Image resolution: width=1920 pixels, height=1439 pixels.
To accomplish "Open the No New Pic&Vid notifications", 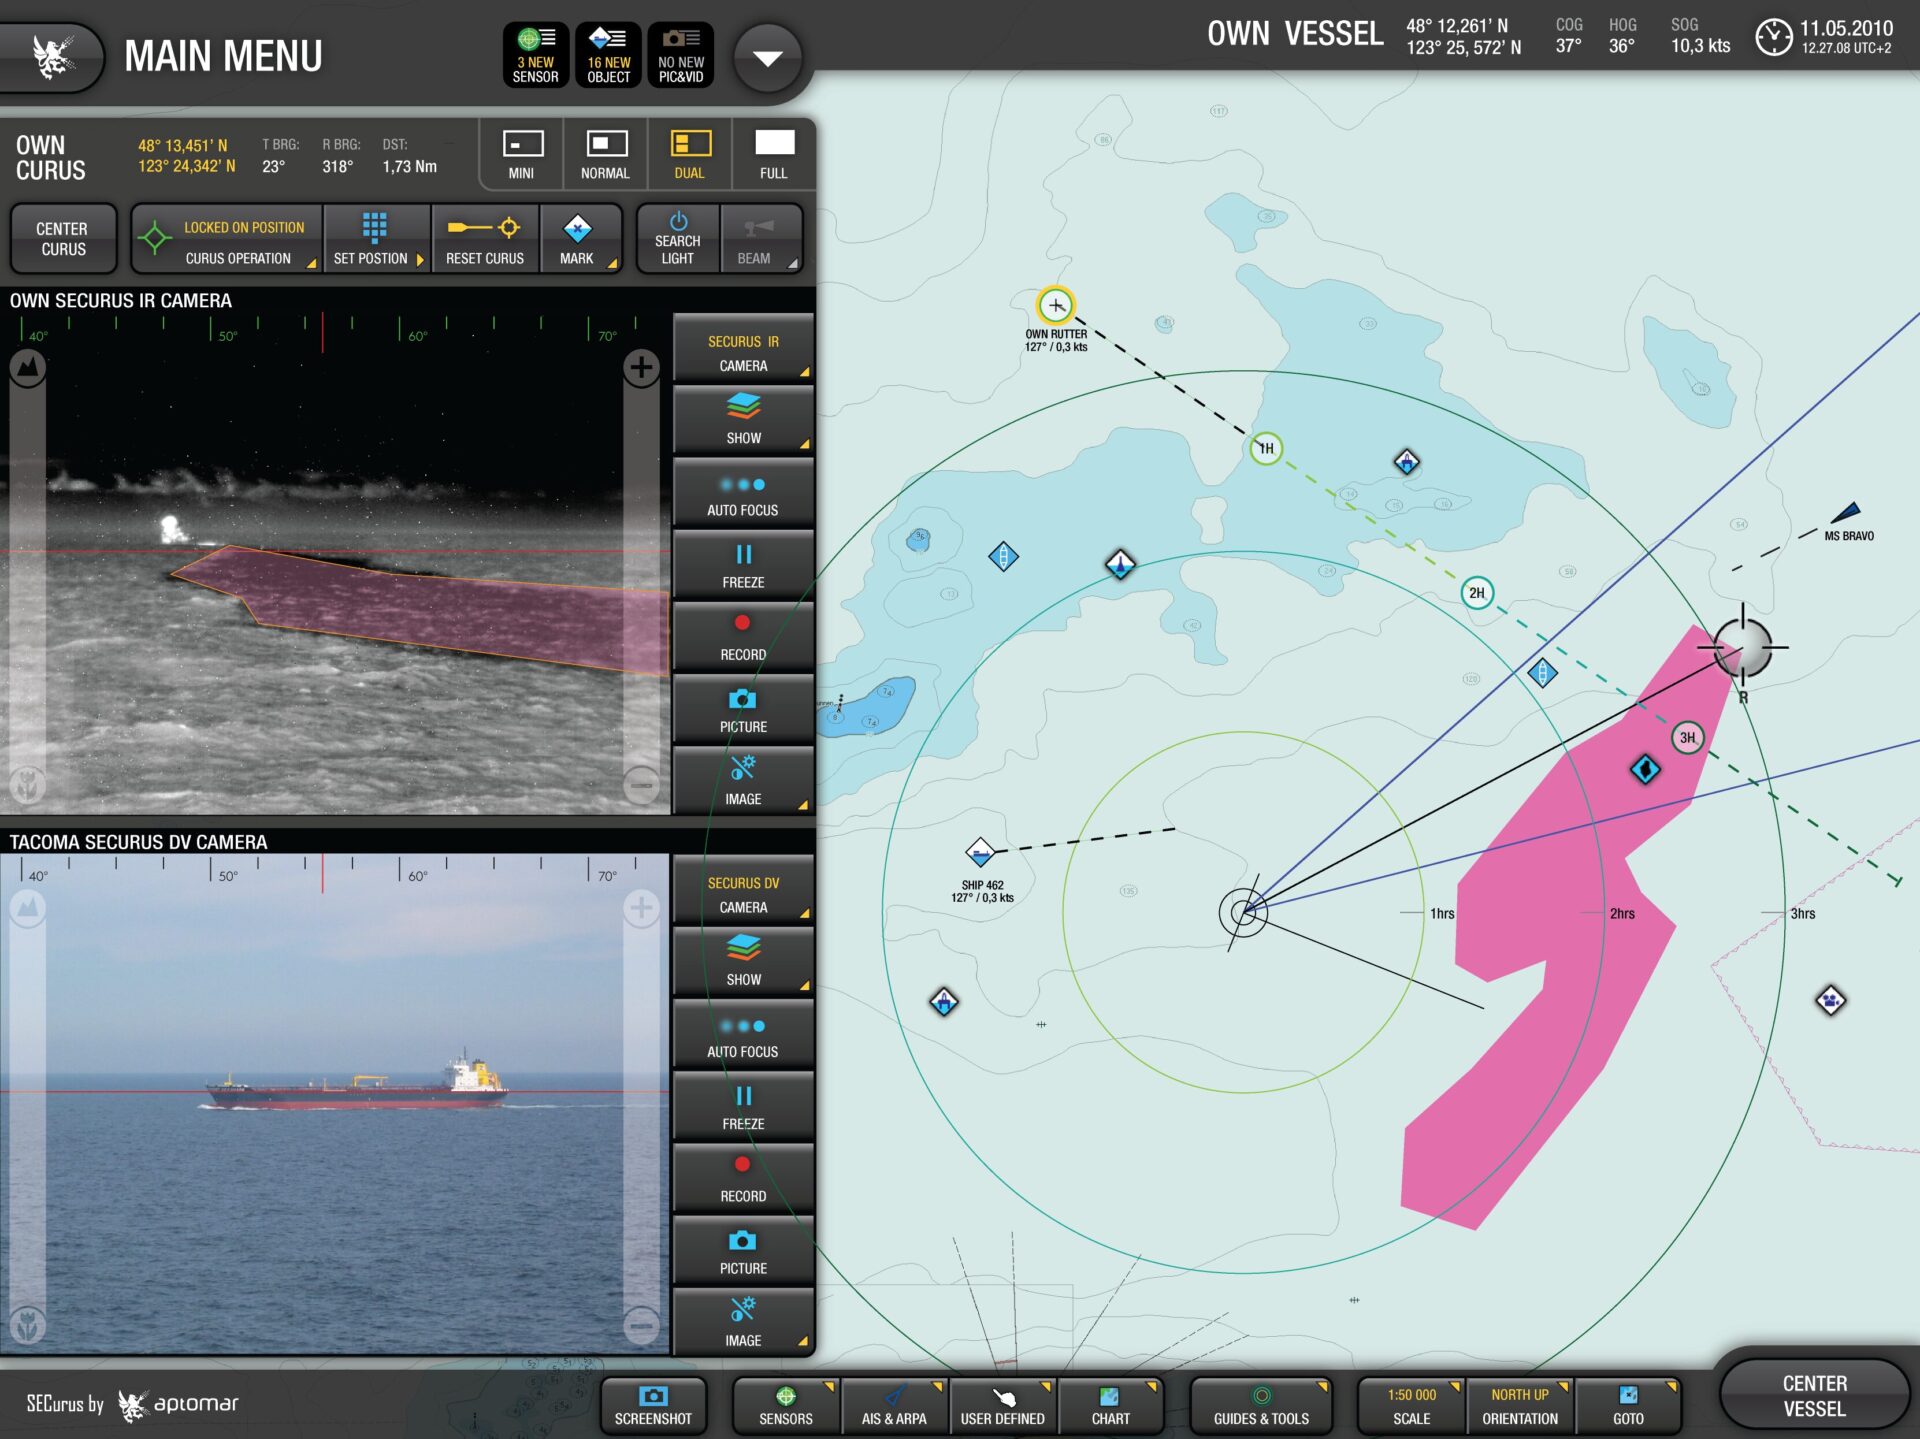I will tap(680, 55).
